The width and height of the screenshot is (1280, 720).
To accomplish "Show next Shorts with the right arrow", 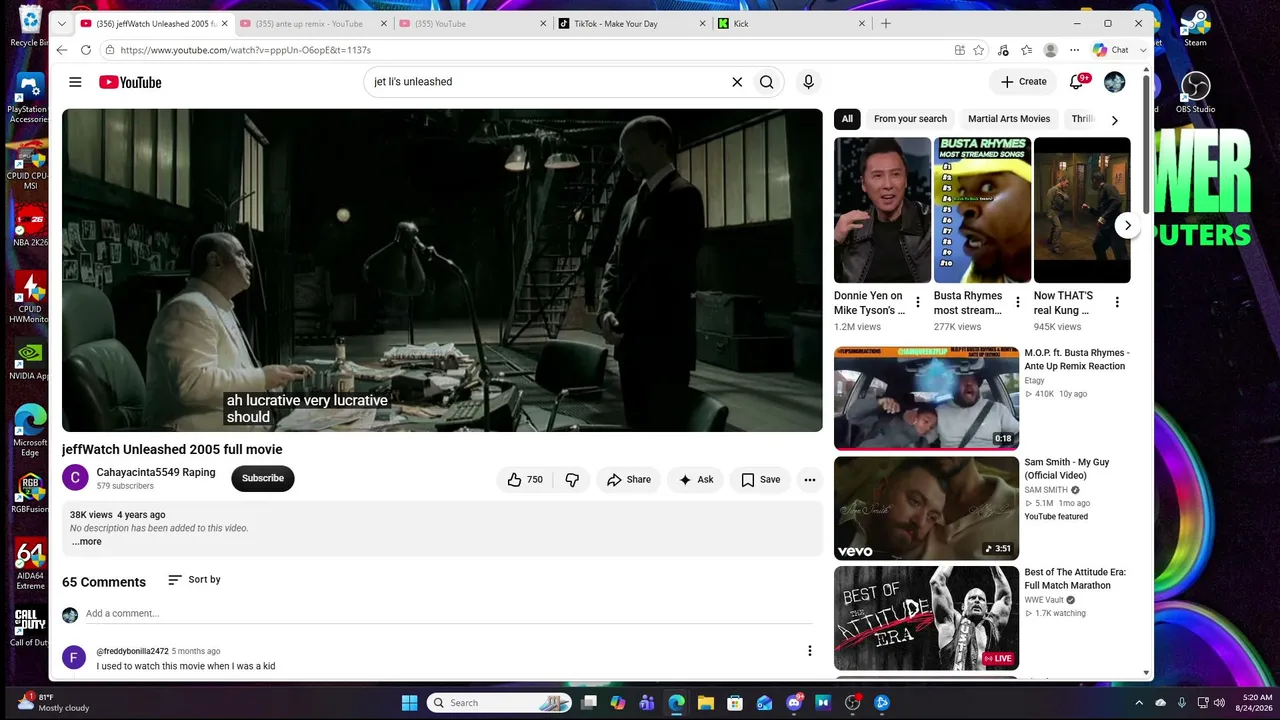I will [1127, 225].
